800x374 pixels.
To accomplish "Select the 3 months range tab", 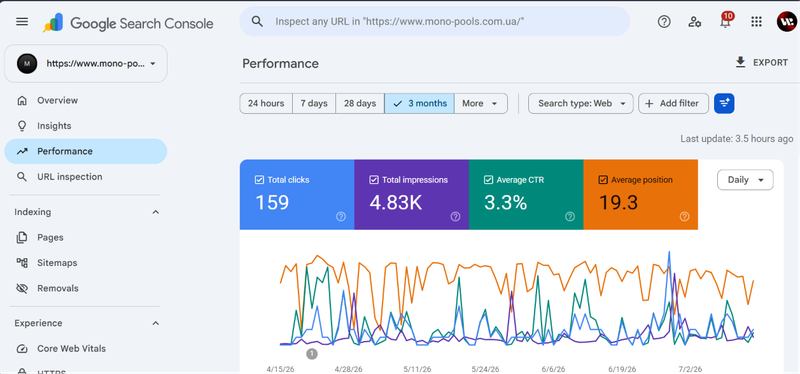I will point(419,104).
